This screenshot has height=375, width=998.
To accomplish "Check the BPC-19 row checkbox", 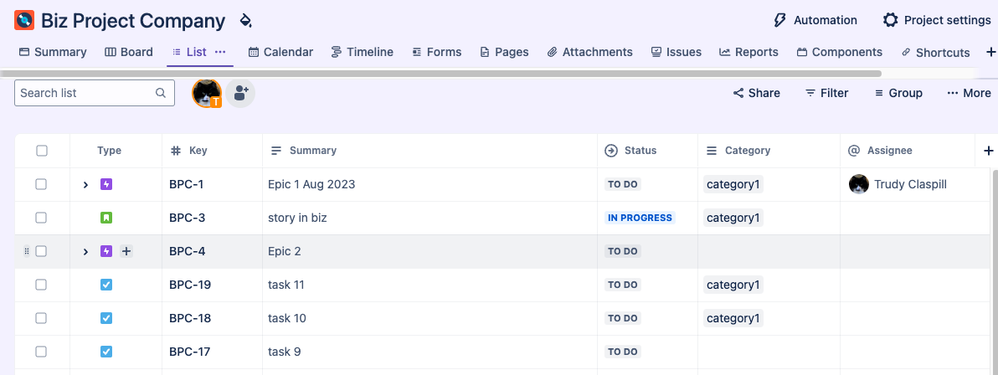I will click(41, 285).
